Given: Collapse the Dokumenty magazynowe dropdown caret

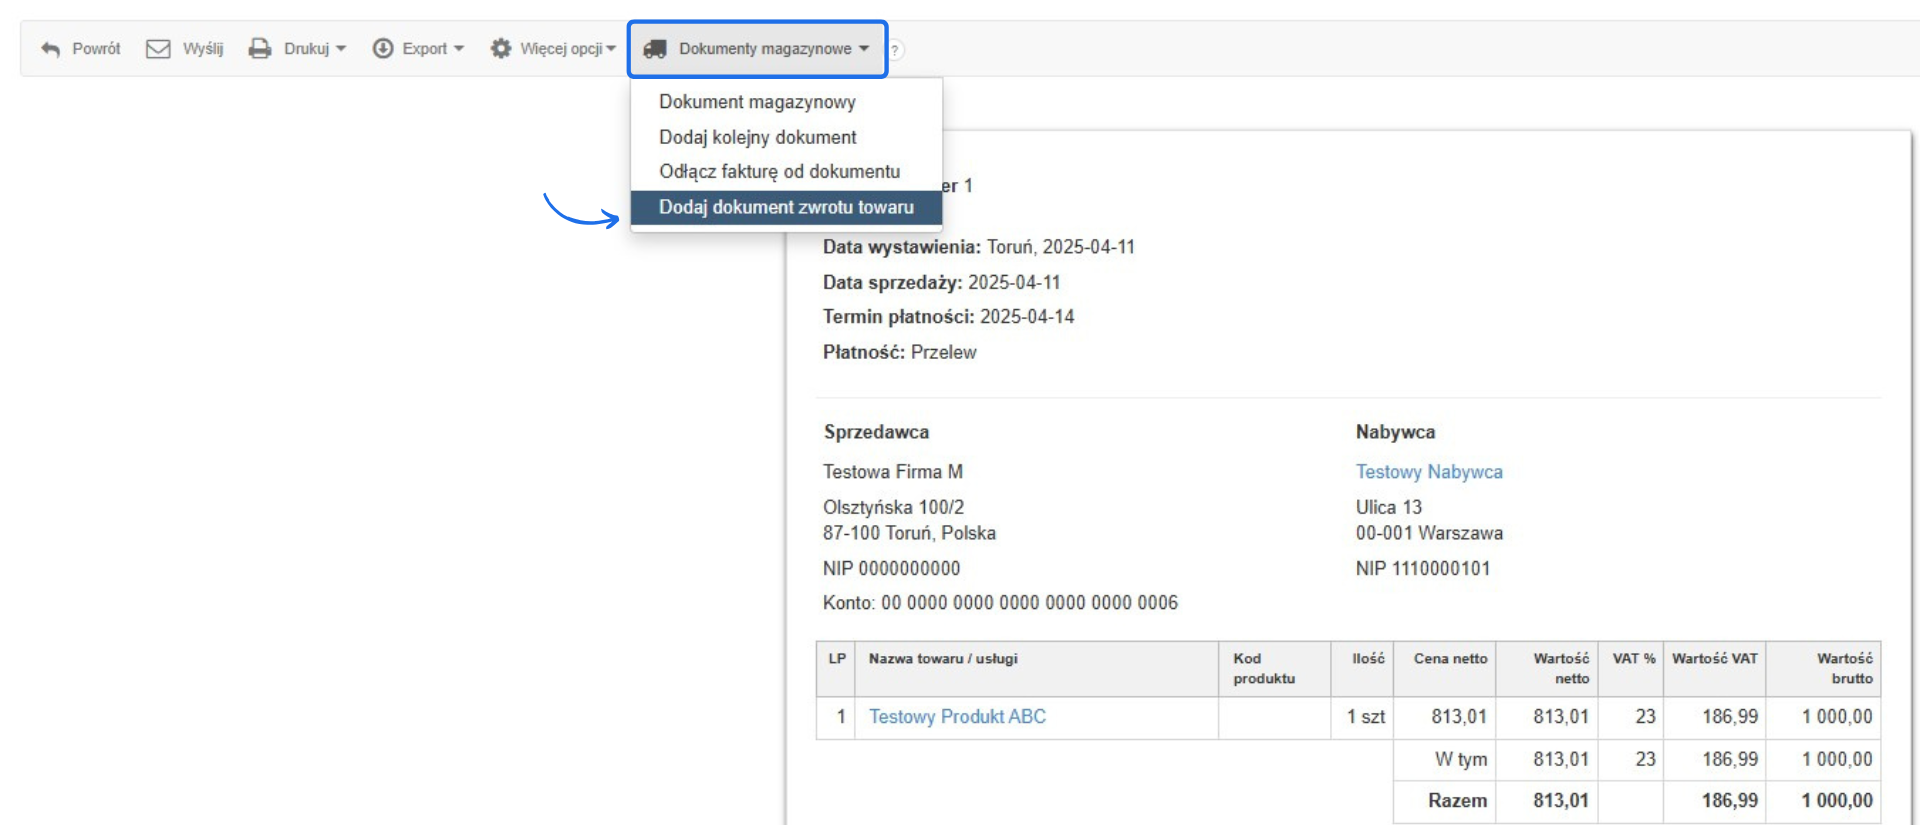Looking at the screenshot, I should point(864,49).
